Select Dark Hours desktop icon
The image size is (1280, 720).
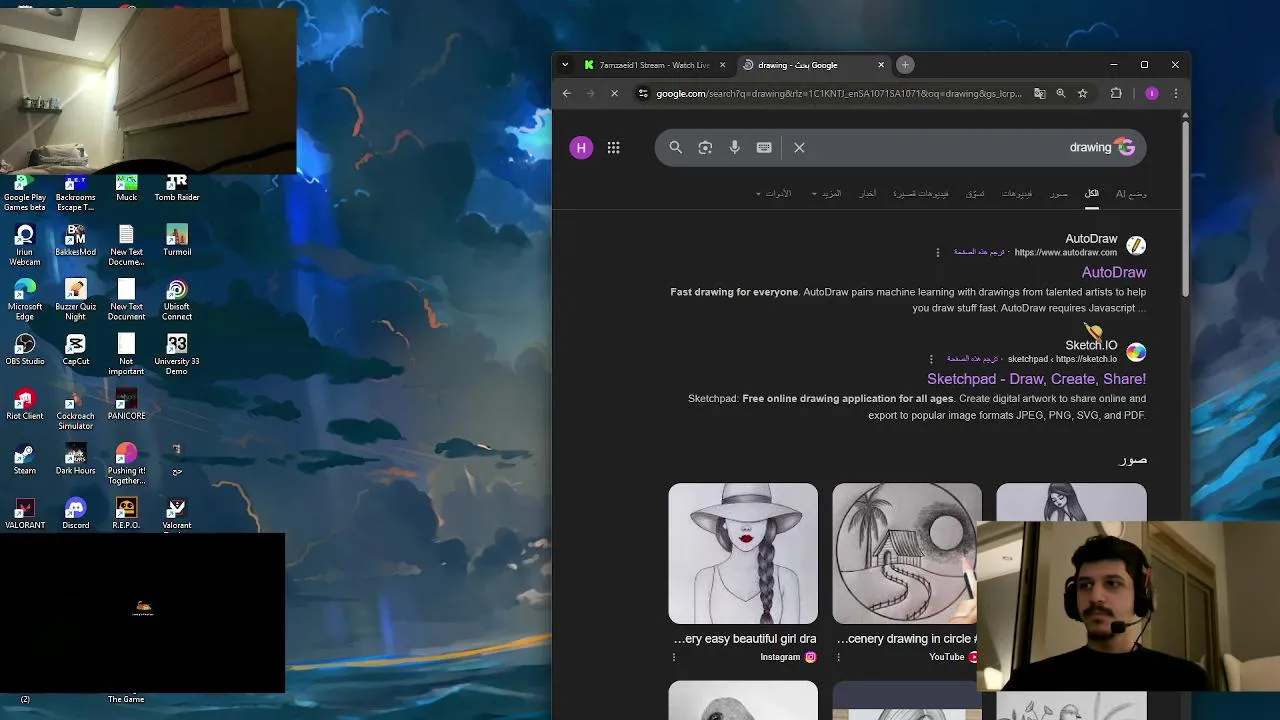tap(75, 460)
